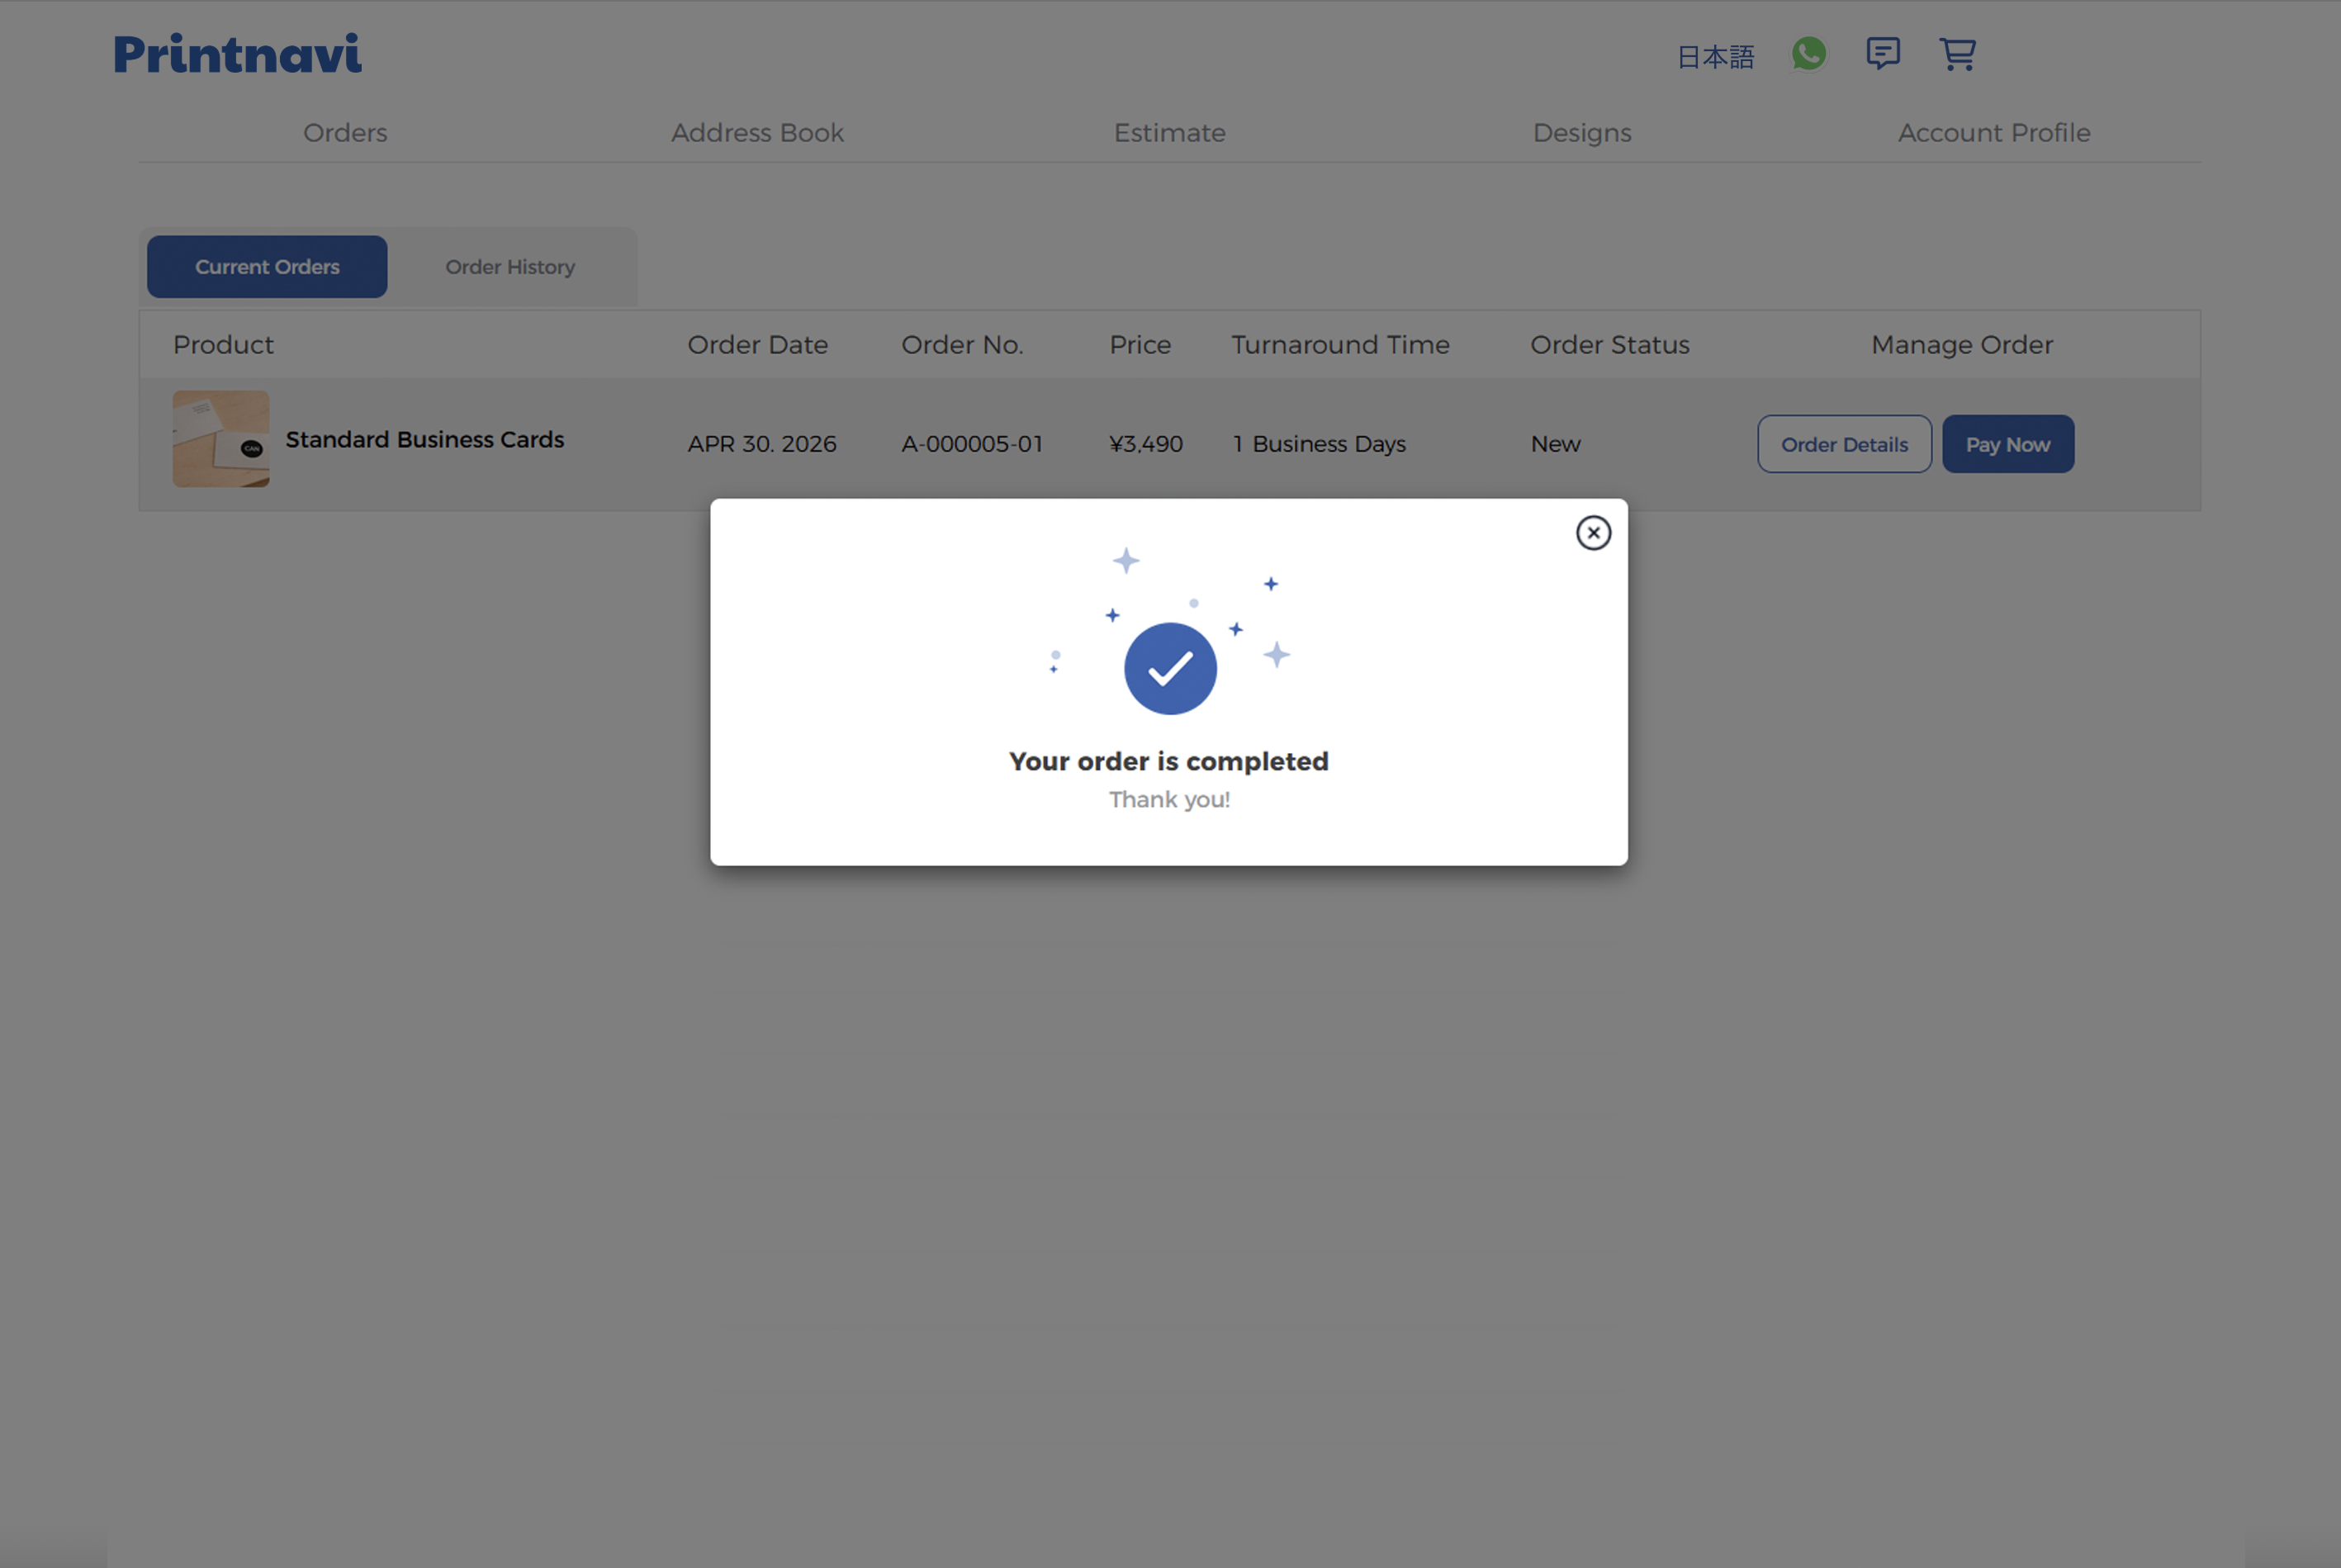Viewport: 2341px width, 1568px height.
Task: Click the Order Status column header
Action: 1610,345
